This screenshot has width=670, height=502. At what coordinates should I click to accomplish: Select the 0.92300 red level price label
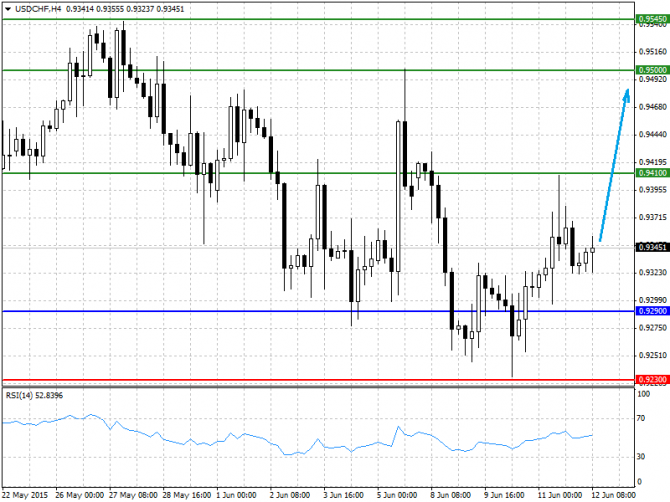point(652,379)
